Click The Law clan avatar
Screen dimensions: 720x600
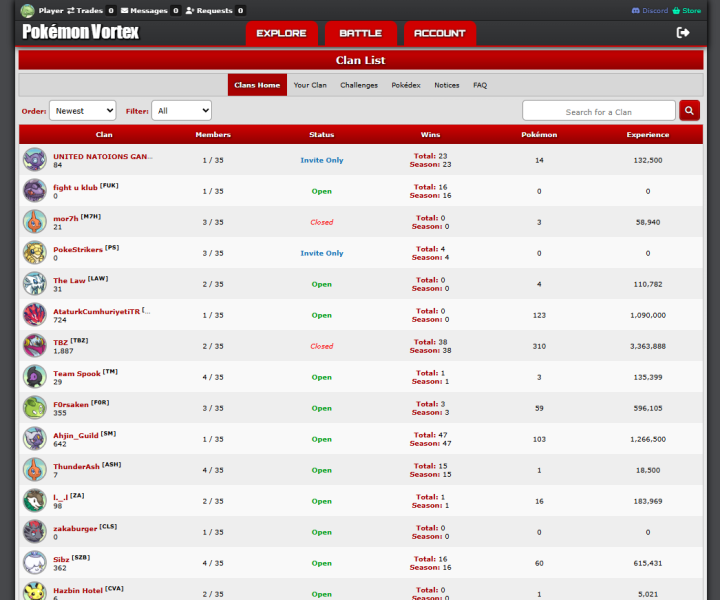tap(35, 283)
